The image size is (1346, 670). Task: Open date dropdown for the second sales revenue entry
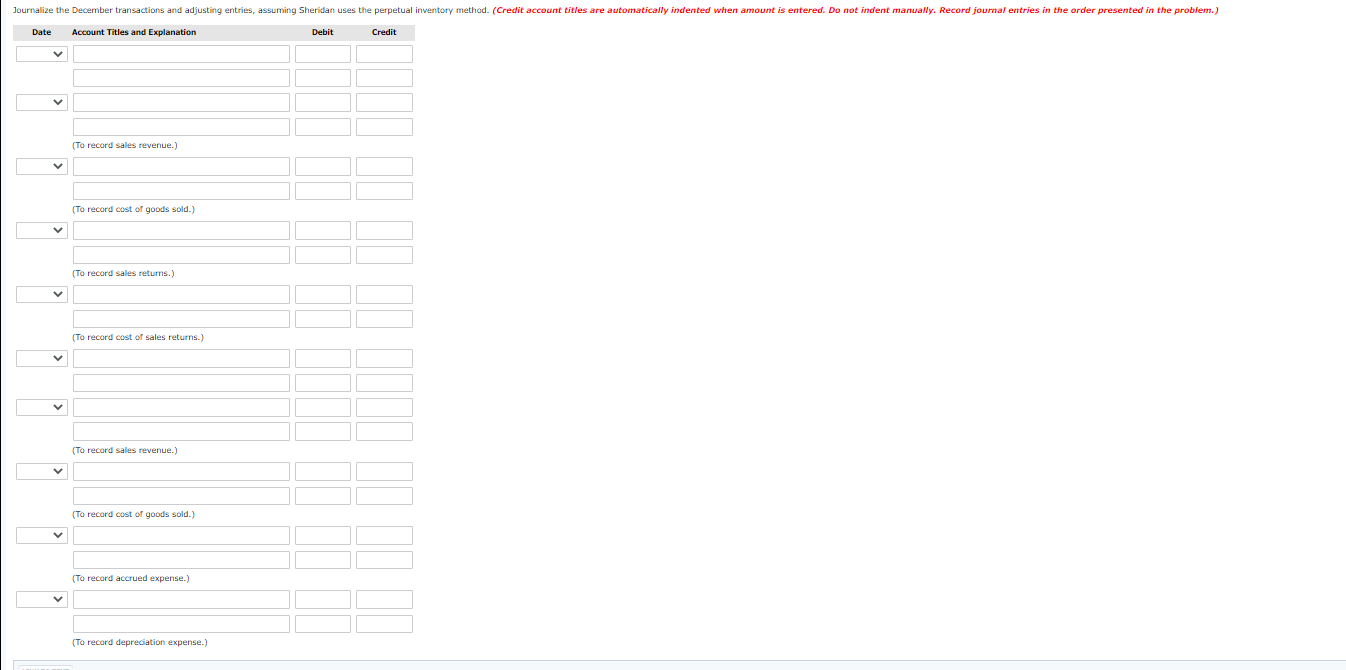[42, 408]
